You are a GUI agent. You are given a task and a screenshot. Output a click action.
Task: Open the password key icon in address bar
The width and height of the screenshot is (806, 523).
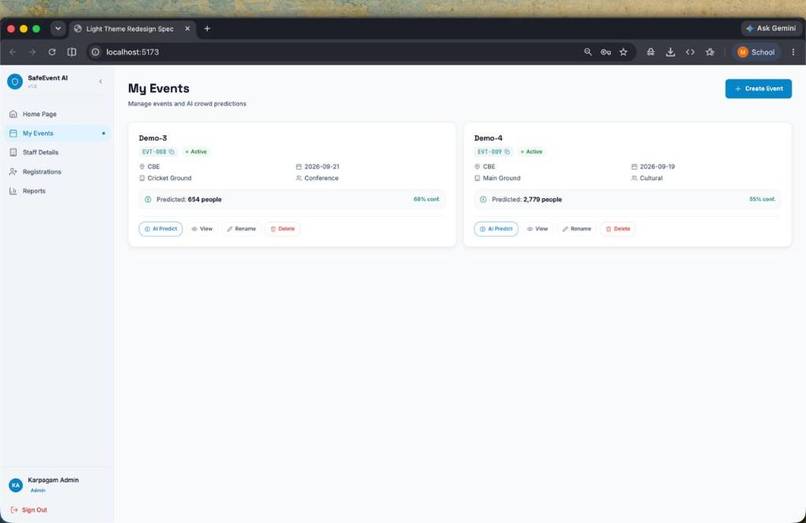606,52
